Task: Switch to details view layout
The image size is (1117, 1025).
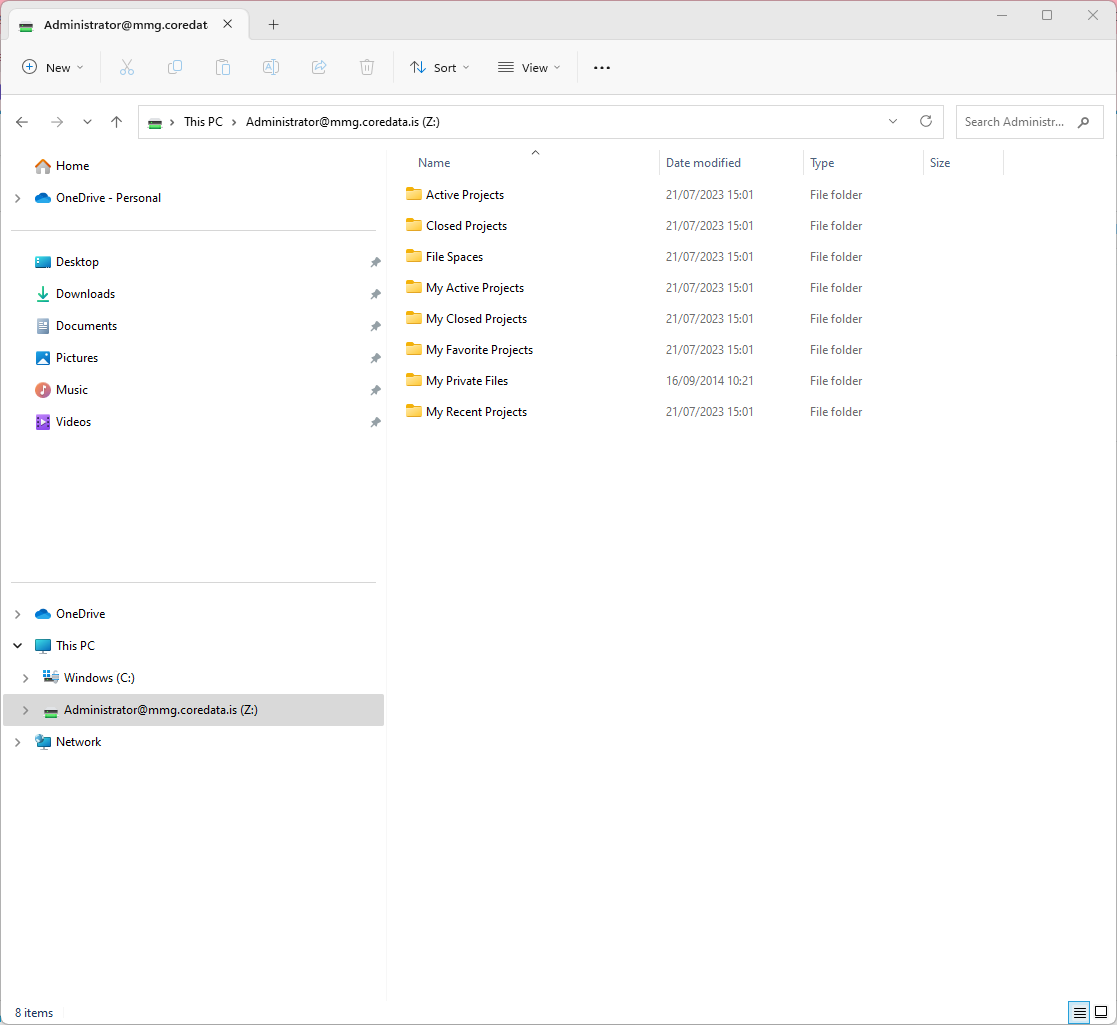Action: click(1079, 1012)
